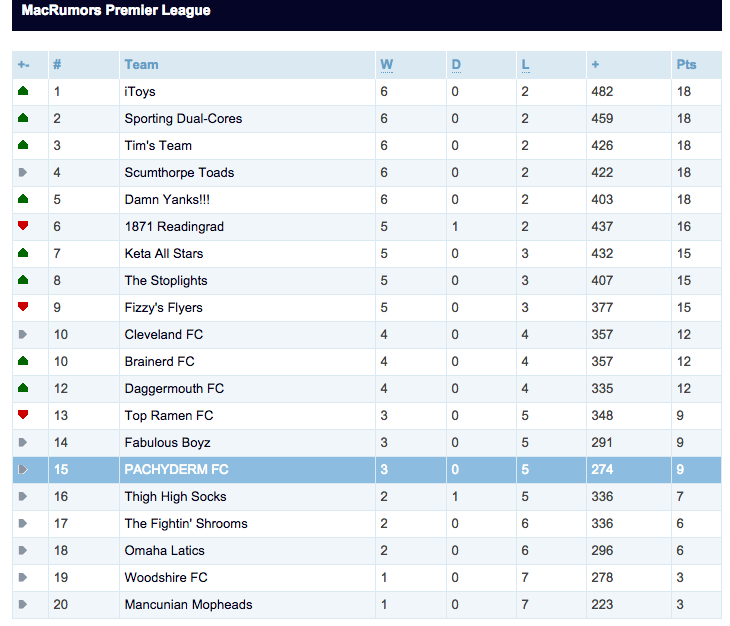Select the highlighted PACHYDERM FC row

click(176, 469)
